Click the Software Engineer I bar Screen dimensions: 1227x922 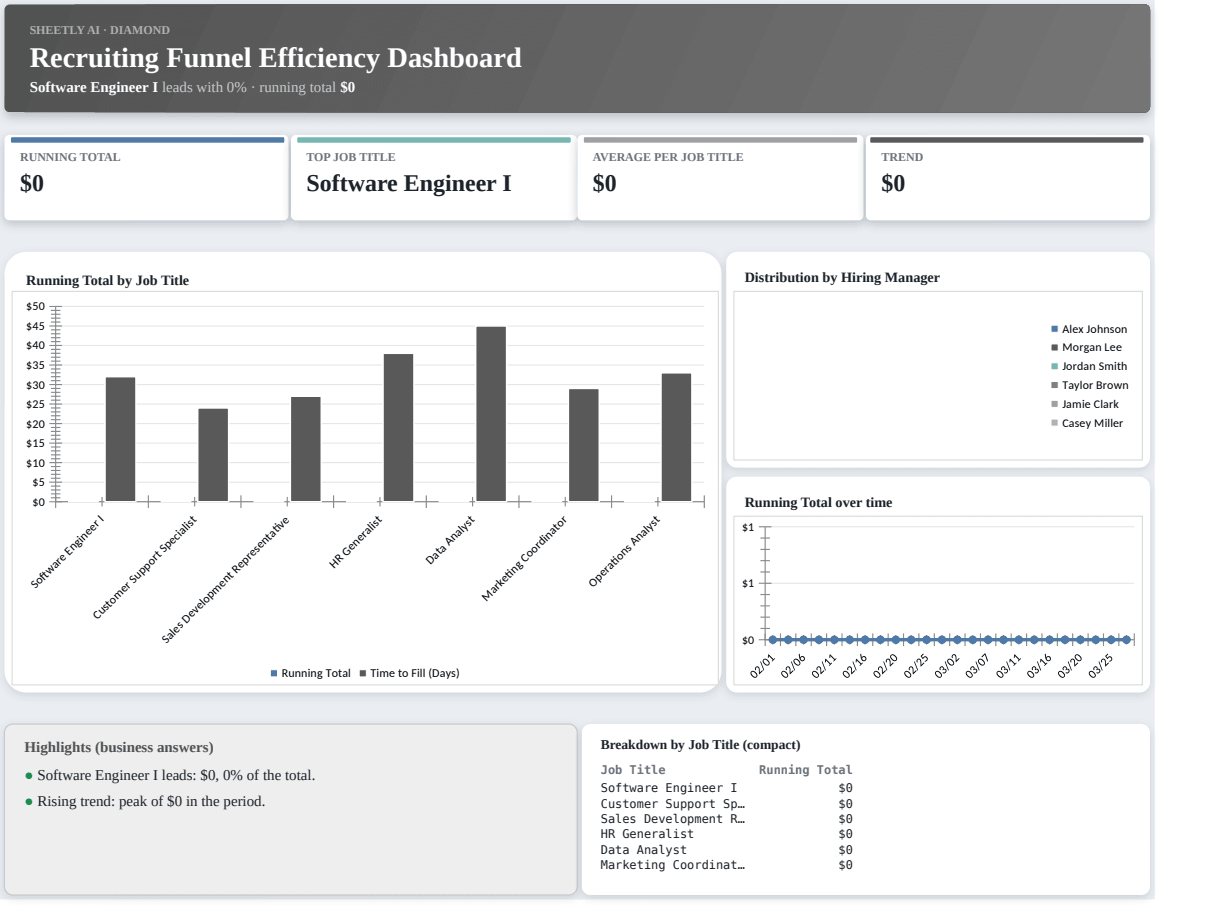tap(120, 439)
